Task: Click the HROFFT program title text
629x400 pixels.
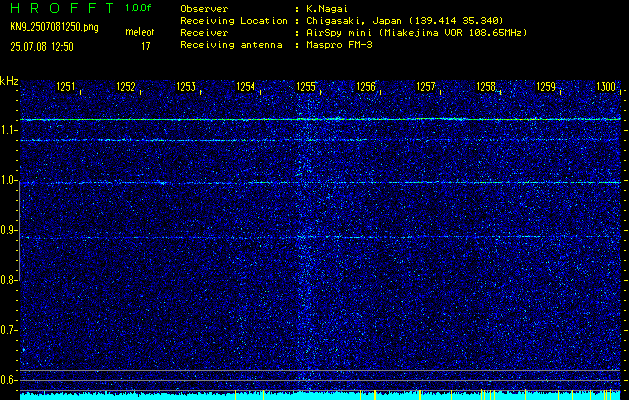Action: tap(62, 8)
